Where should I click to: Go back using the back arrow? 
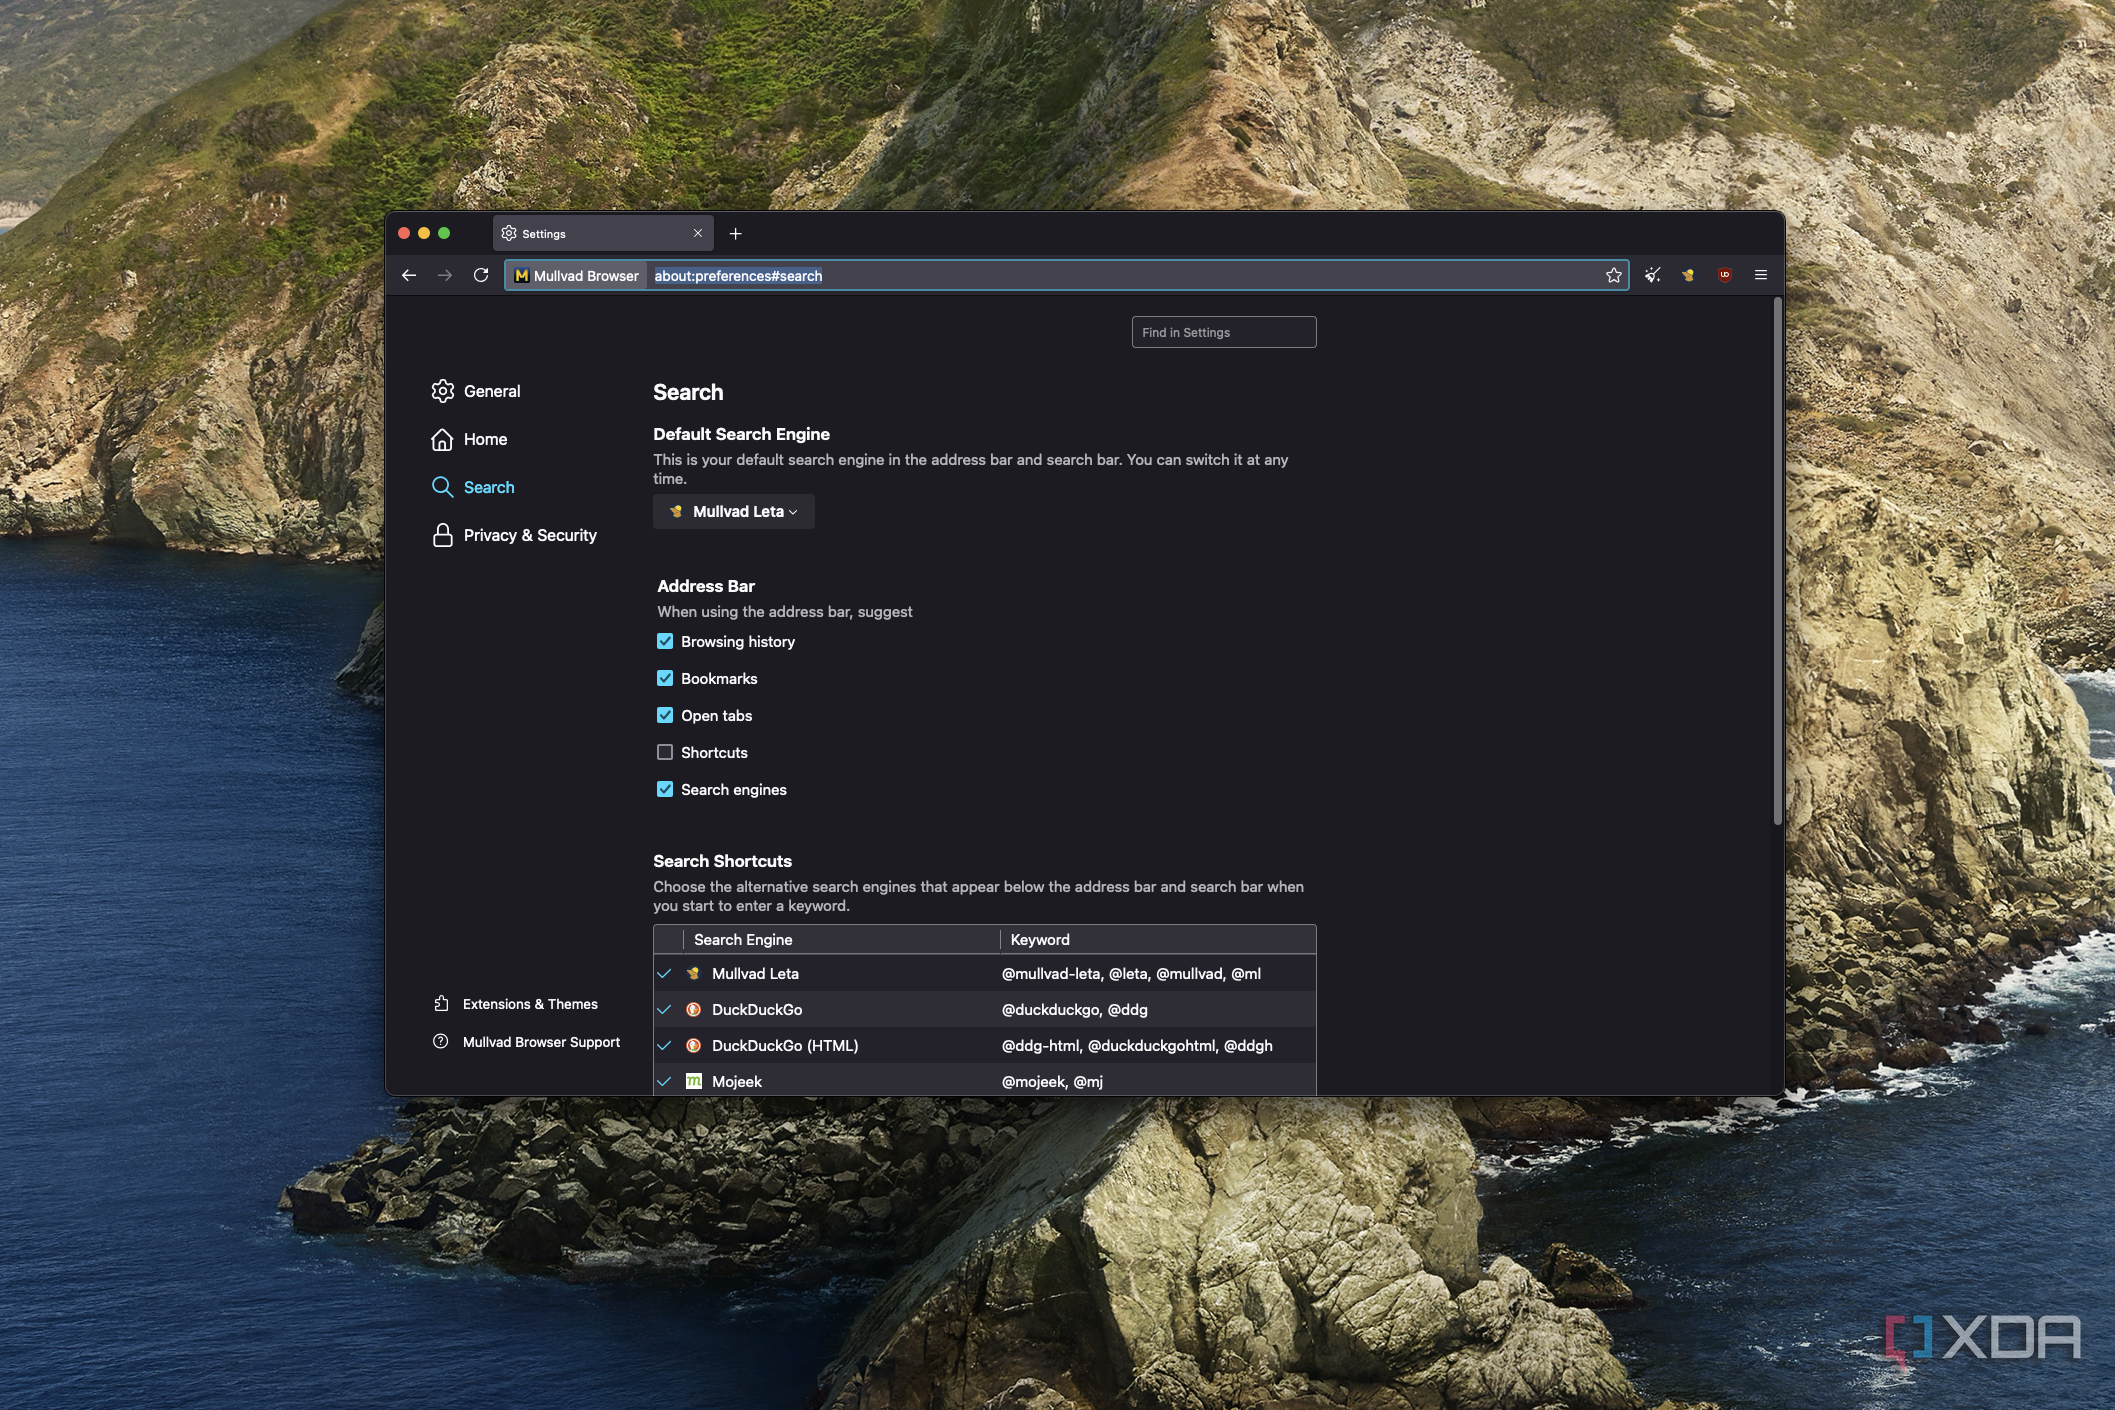point(409,275)
